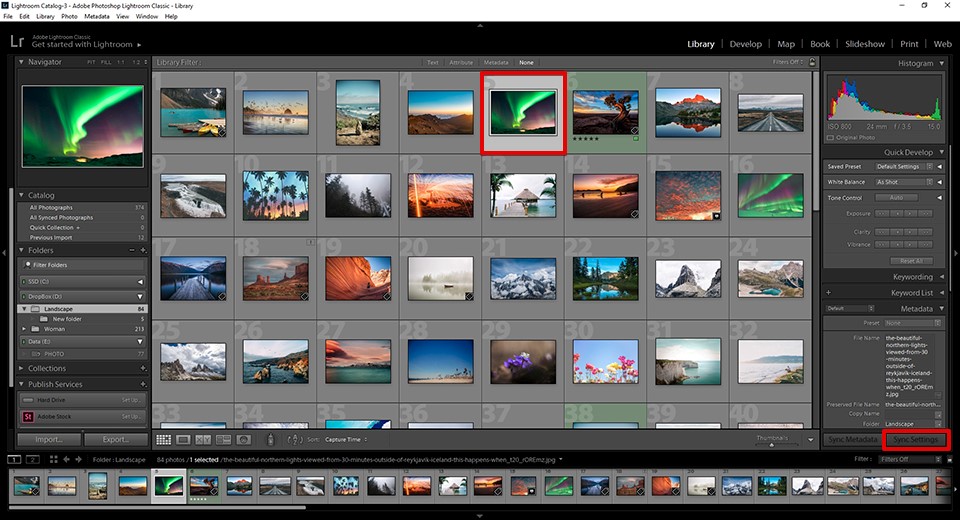Image resolution: width=960 pixels, height=520 pixels.
Task: Open the Slideshow module
Action: pyautogui.click(x=864, y=44)
